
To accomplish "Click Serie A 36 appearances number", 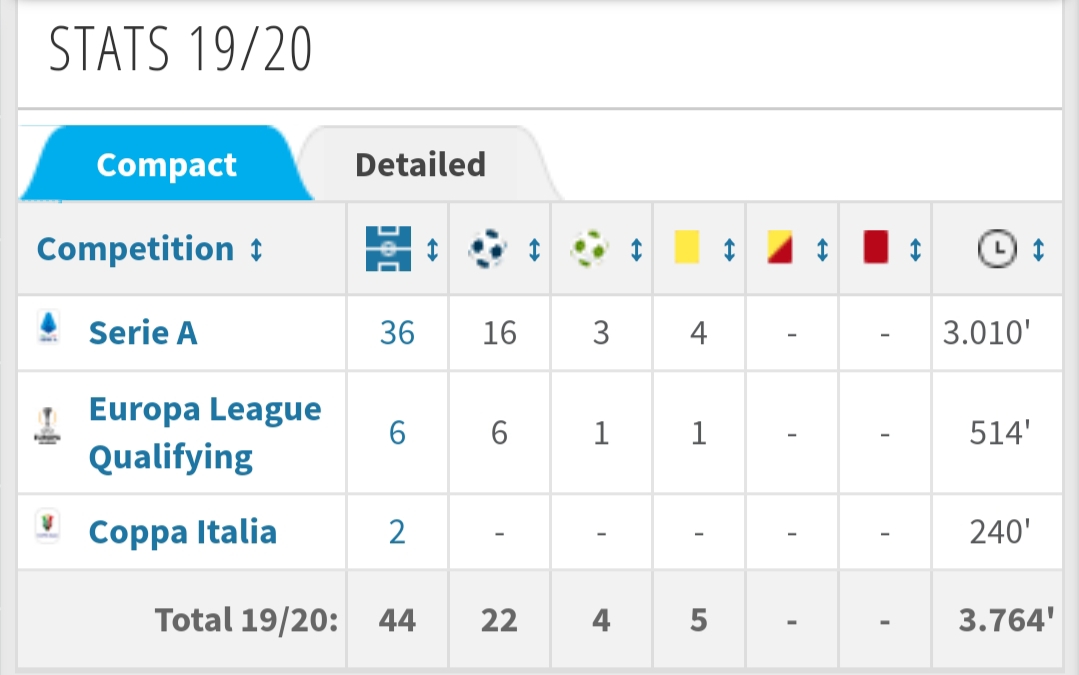I will point(397,332).
